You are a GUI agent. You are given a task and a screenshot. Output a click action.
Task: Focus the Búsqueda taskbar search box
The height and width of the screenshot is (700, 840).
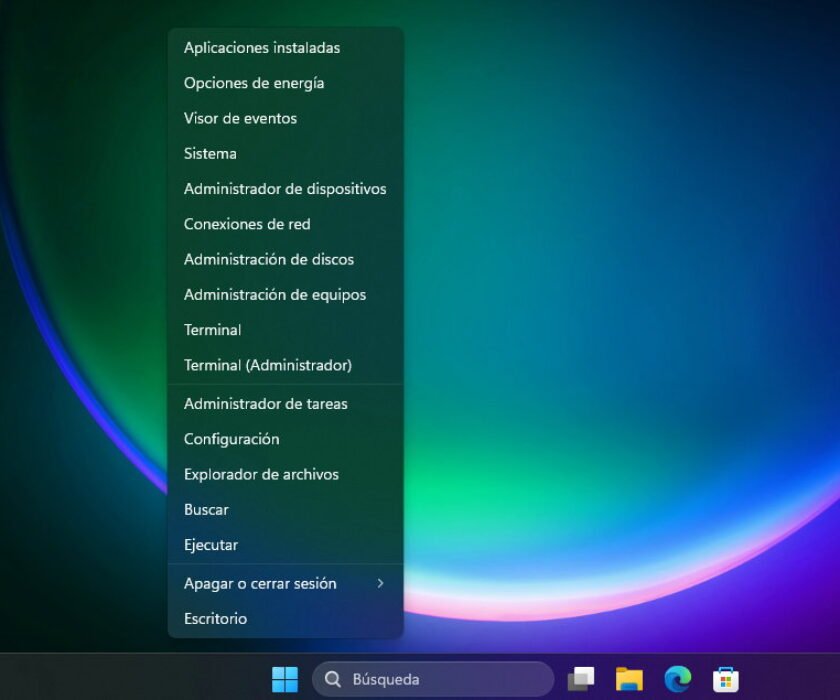[x=433, y=679]
